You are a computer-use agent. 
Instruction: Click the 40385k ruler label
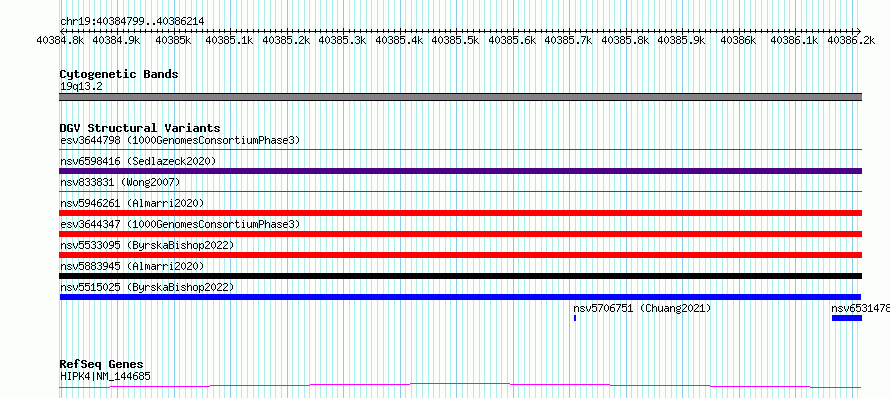pyautogui.click(x=173, y=40)
